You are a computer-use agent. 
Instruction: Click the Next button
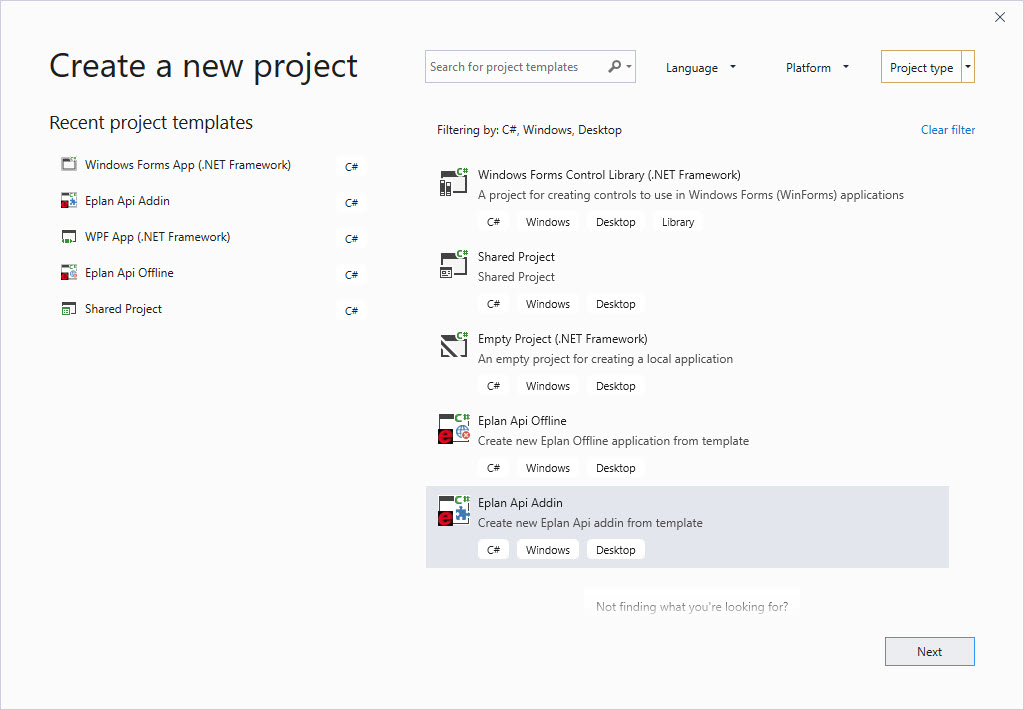point(929,651)
